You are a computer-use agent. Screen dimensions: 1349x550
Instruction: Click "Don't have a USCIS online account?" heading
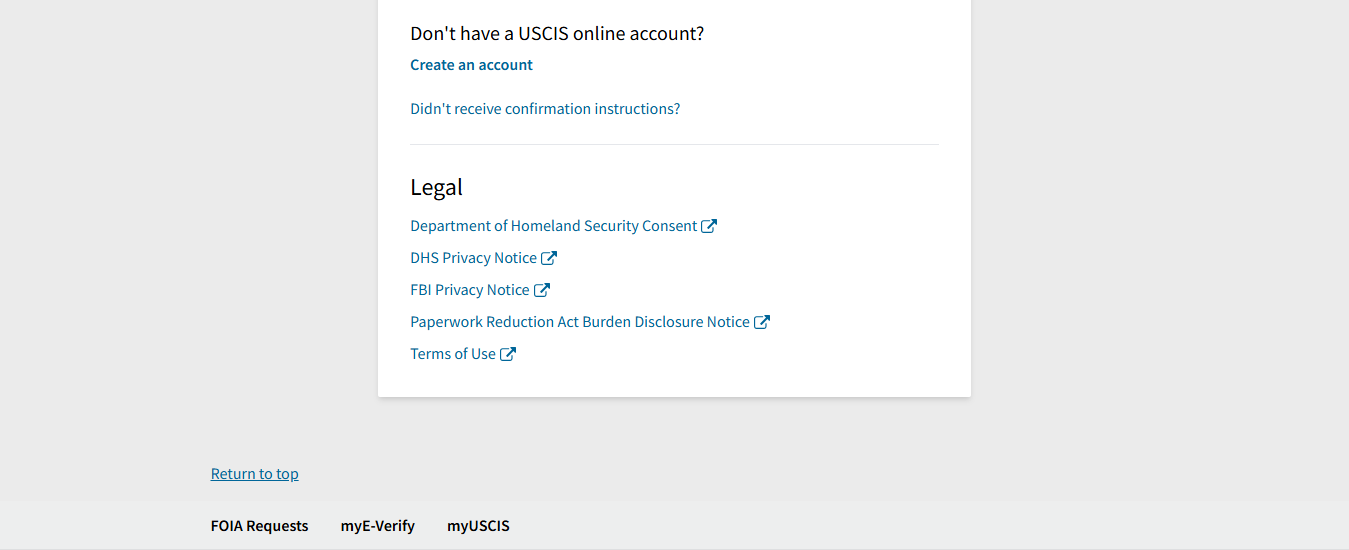pos(557,34)
